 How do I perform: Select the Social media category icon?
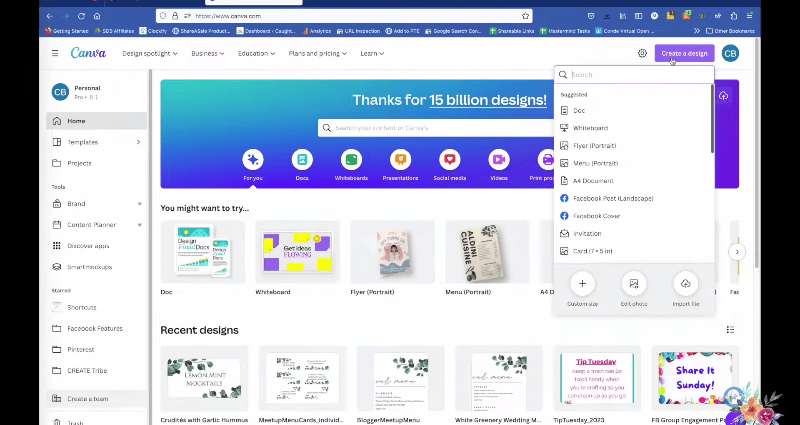(x=449, y=160)
